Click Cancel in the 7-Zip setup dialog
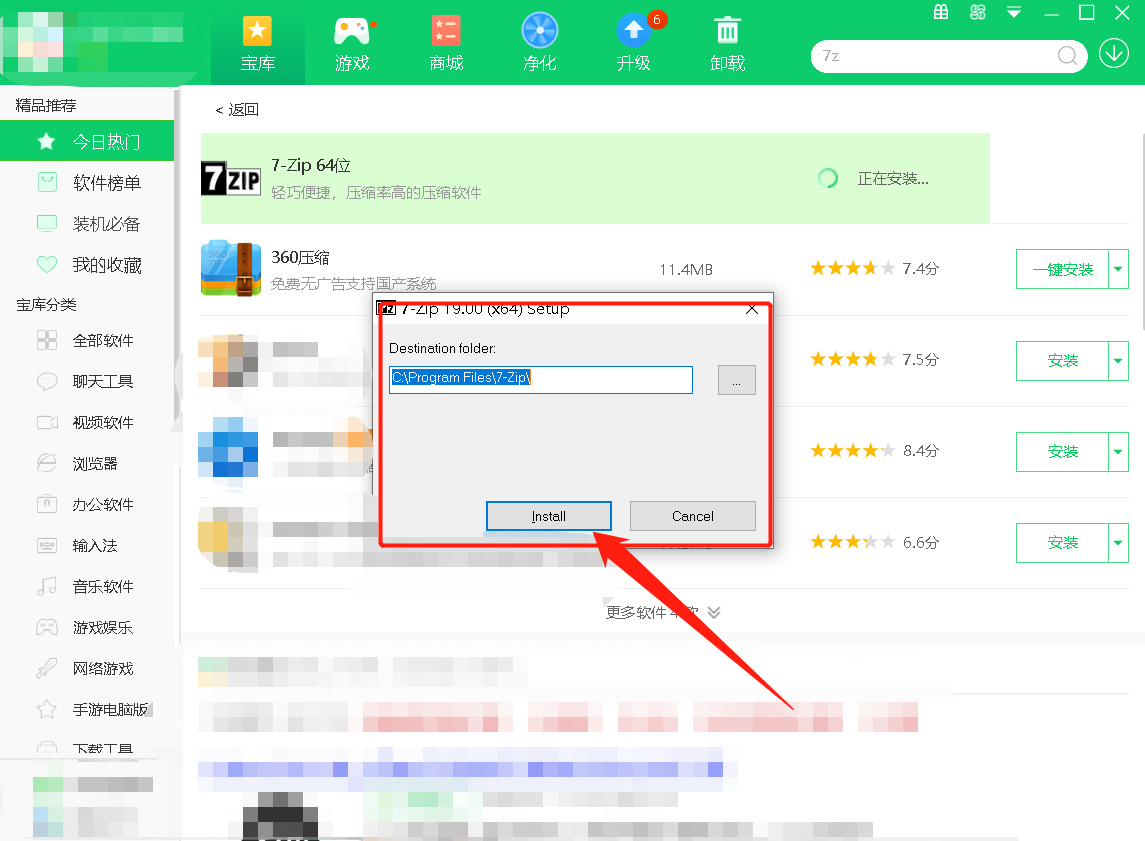This screenshot has height=841, width=1145. tap(692, 516)
